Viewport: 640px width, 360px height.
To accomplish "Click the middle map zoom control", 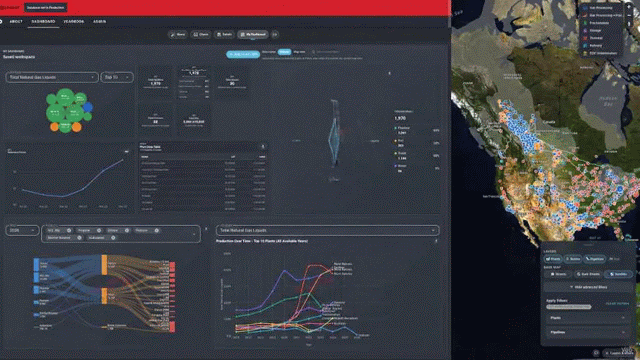I will tap(629, 16).
